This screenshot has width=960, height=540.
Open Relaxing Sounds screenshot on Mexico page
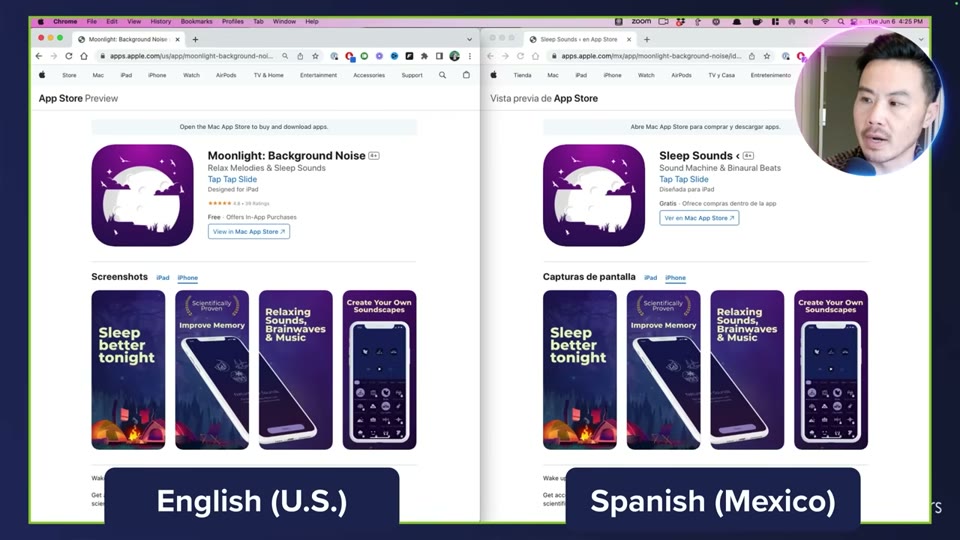(747, 370)
